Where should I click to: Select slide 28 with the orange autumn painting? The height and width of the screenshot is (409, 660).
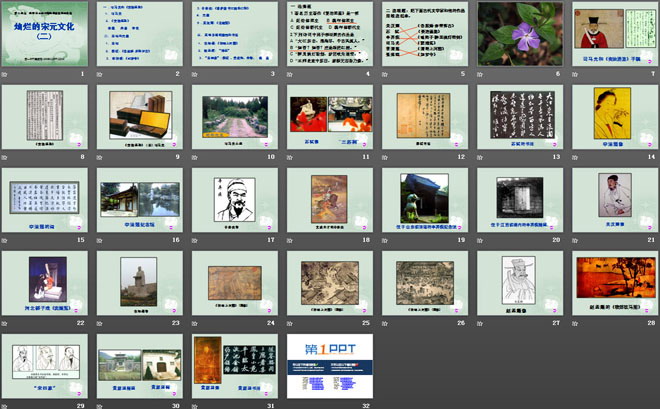click(613, 282)
